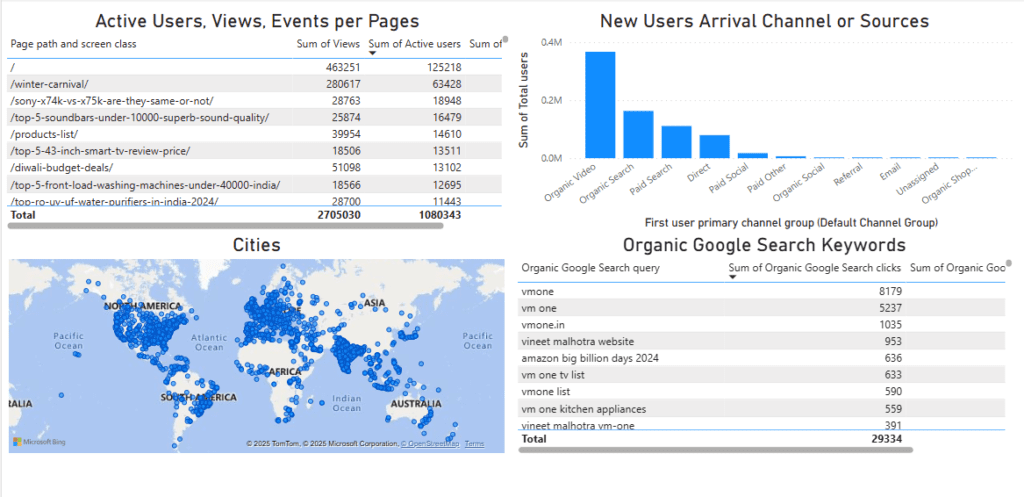This screenshot has height=497, width=1024.
Task: Select the Organic Search bar in chart
Action: [638, 135]
